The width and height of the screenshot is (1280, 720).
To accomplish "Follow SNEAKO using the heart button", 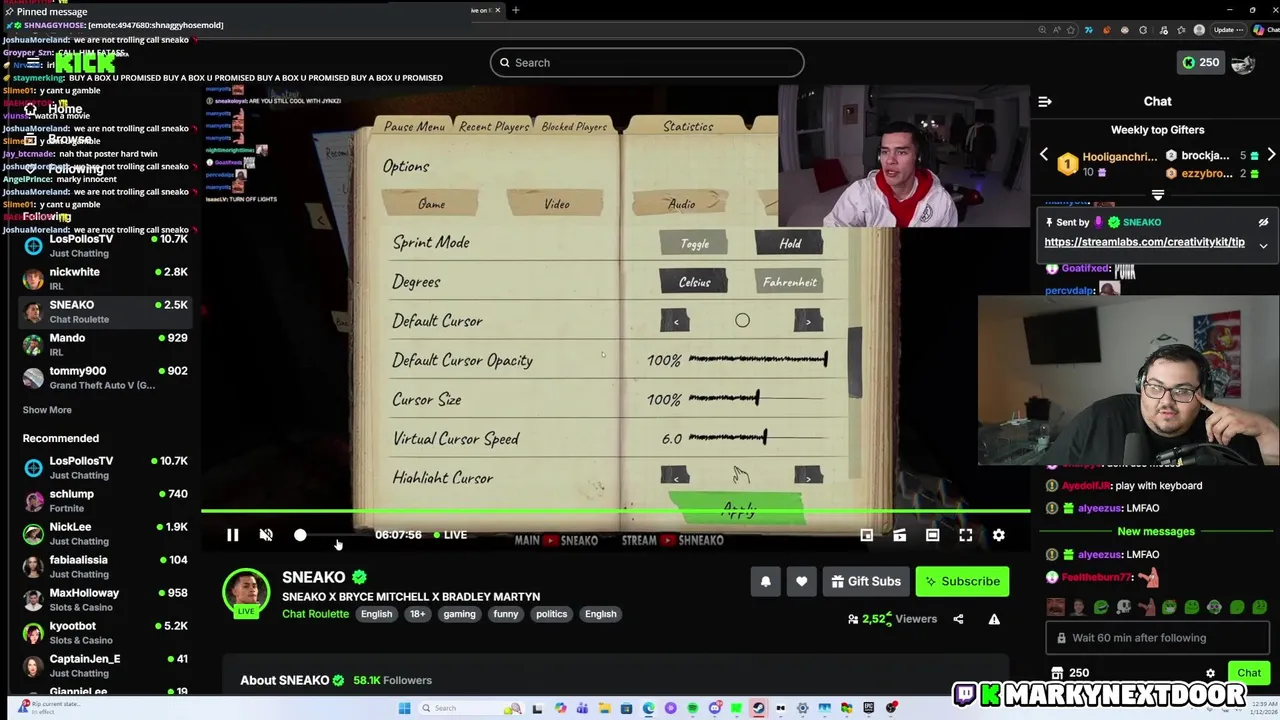I will tap(801, 581).
